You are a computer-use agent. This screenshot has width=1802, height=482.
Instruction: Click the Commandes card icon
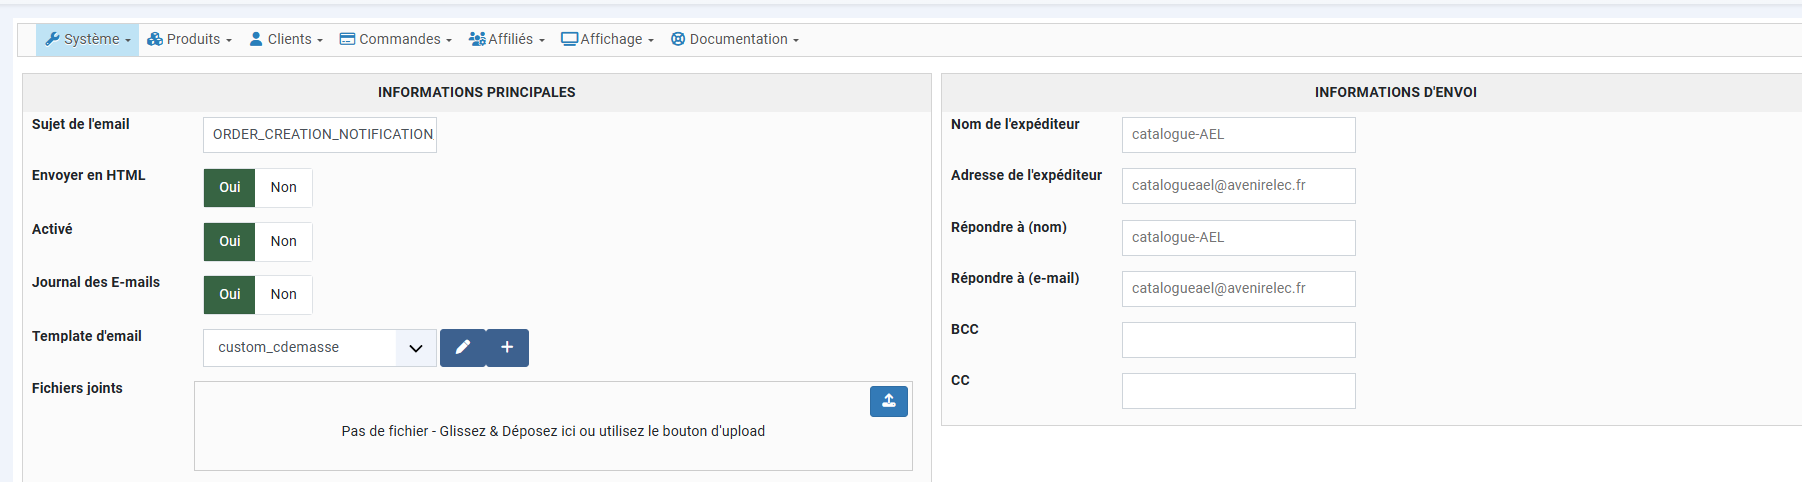pos(347,40)
